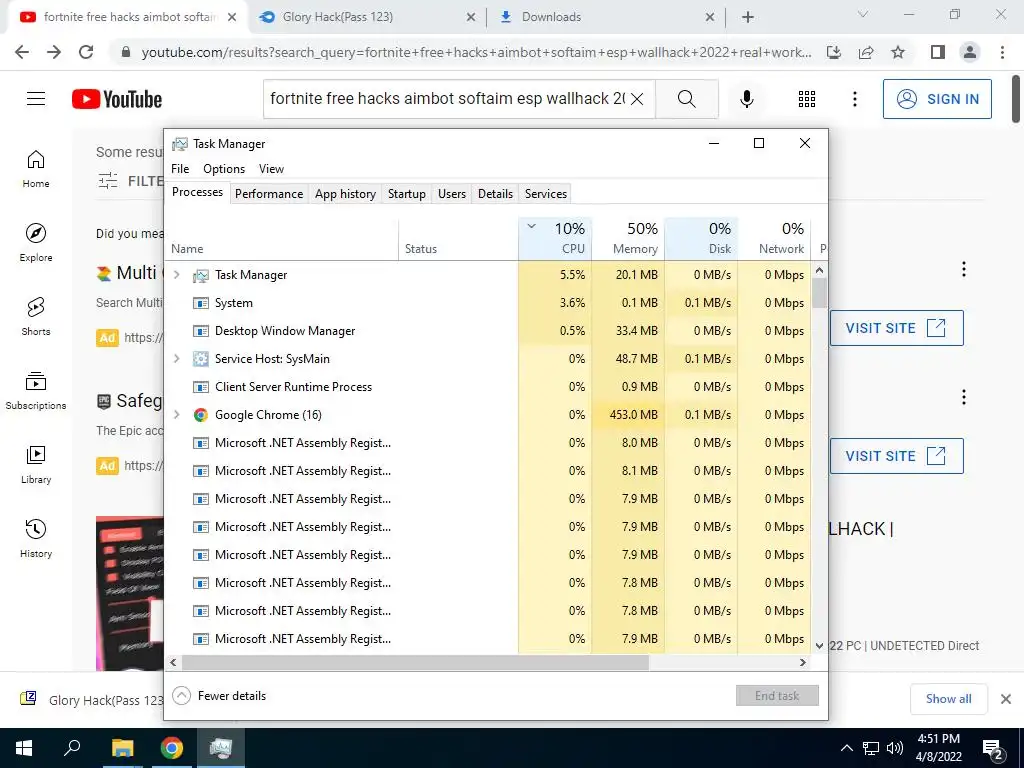Switch to Performance tab

pos(269,194)
